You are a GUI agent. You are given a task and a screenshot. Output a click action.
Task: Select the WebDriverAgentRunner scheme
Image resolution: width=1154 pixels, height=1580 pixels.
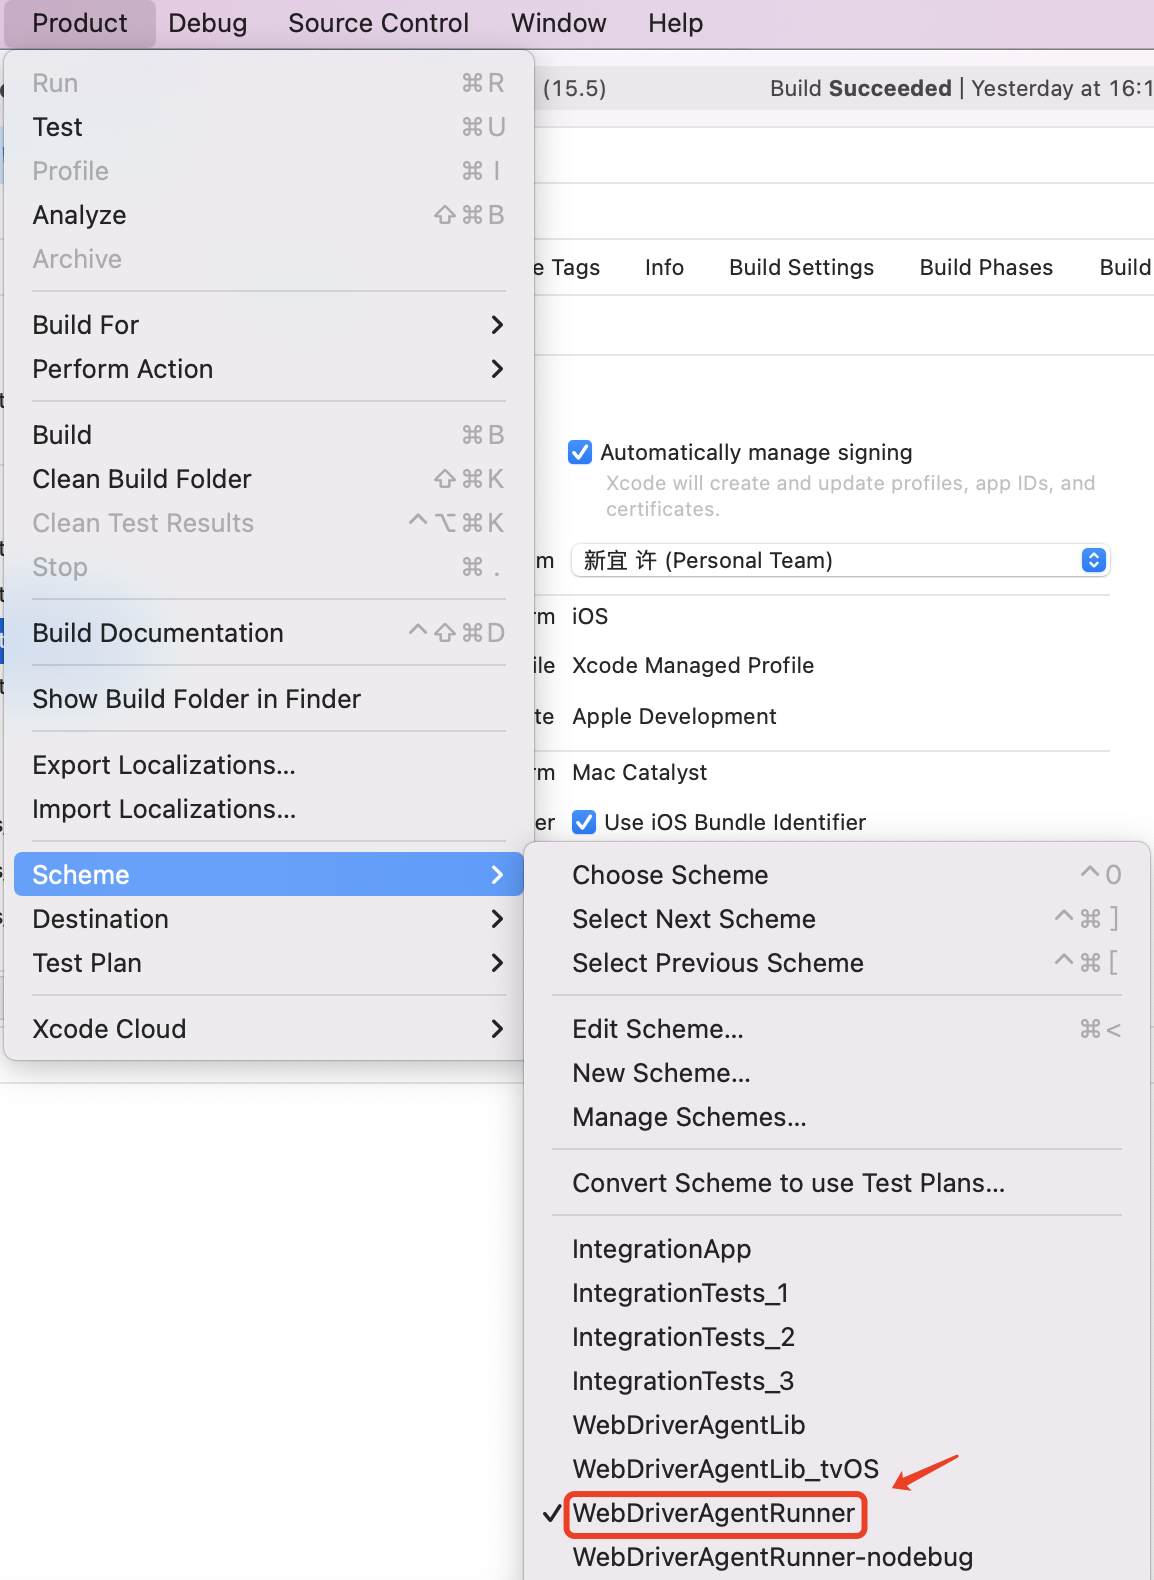click(x=837, y=1513)
